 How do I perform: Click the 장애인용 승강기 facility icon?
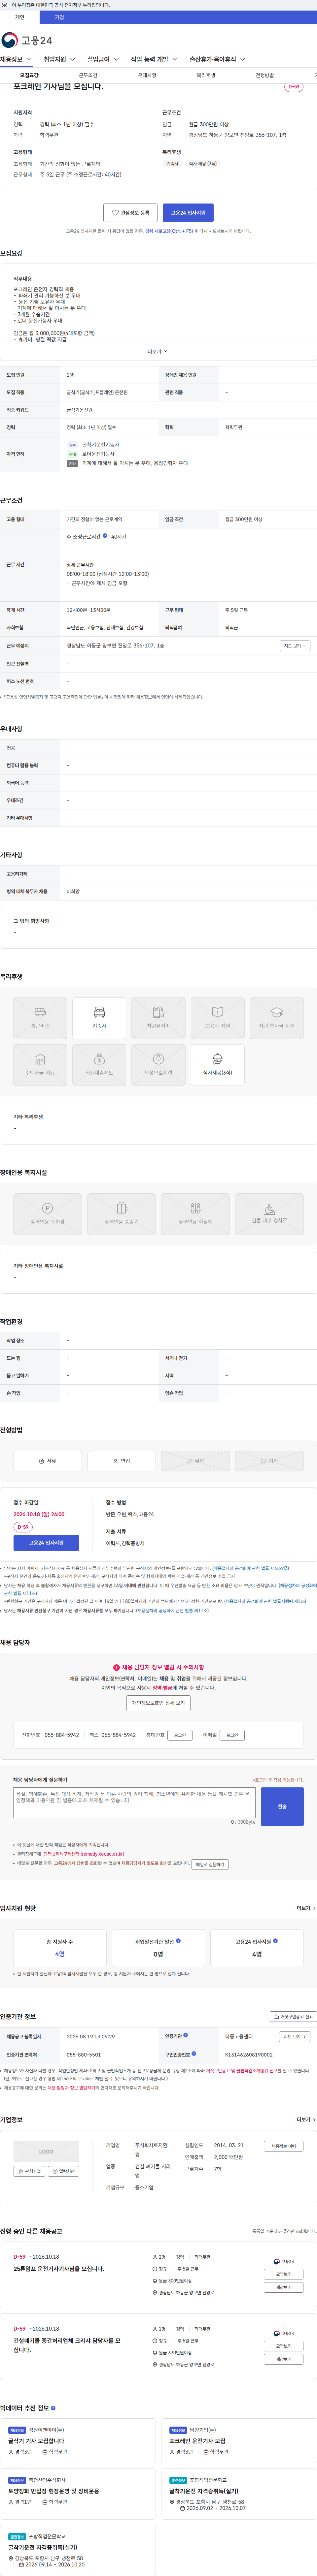[121, 1214]
